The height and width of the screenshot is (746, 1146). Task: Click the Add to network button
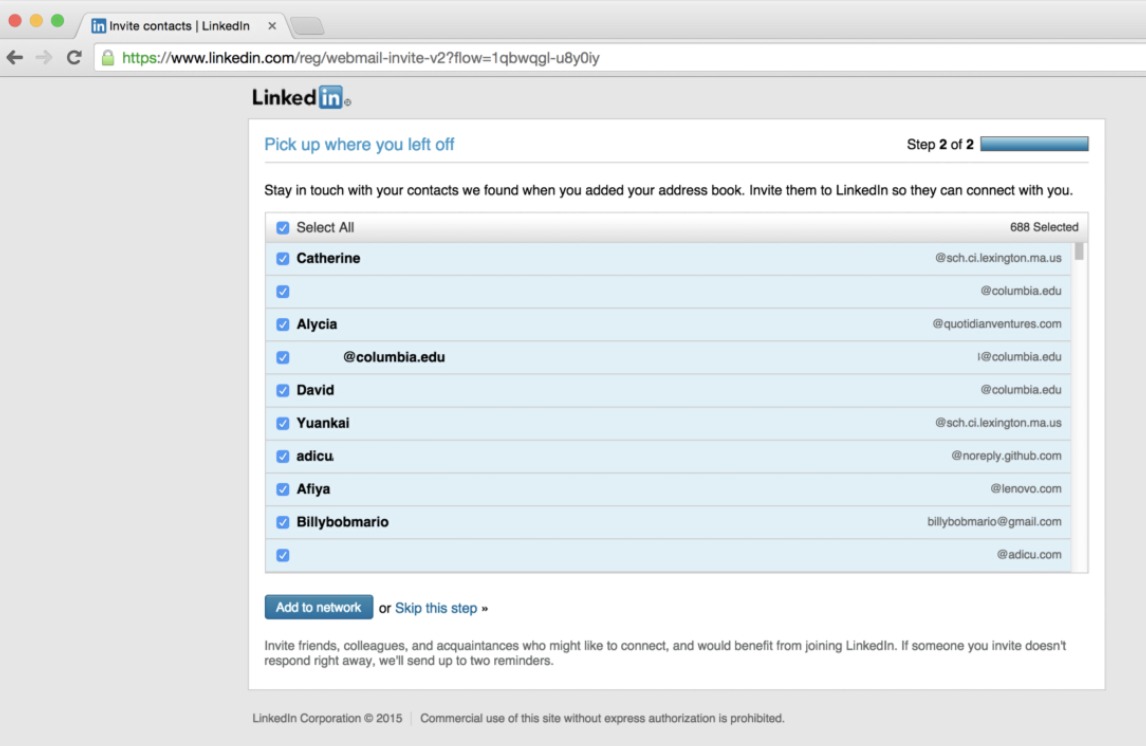[x=319, y=607]
